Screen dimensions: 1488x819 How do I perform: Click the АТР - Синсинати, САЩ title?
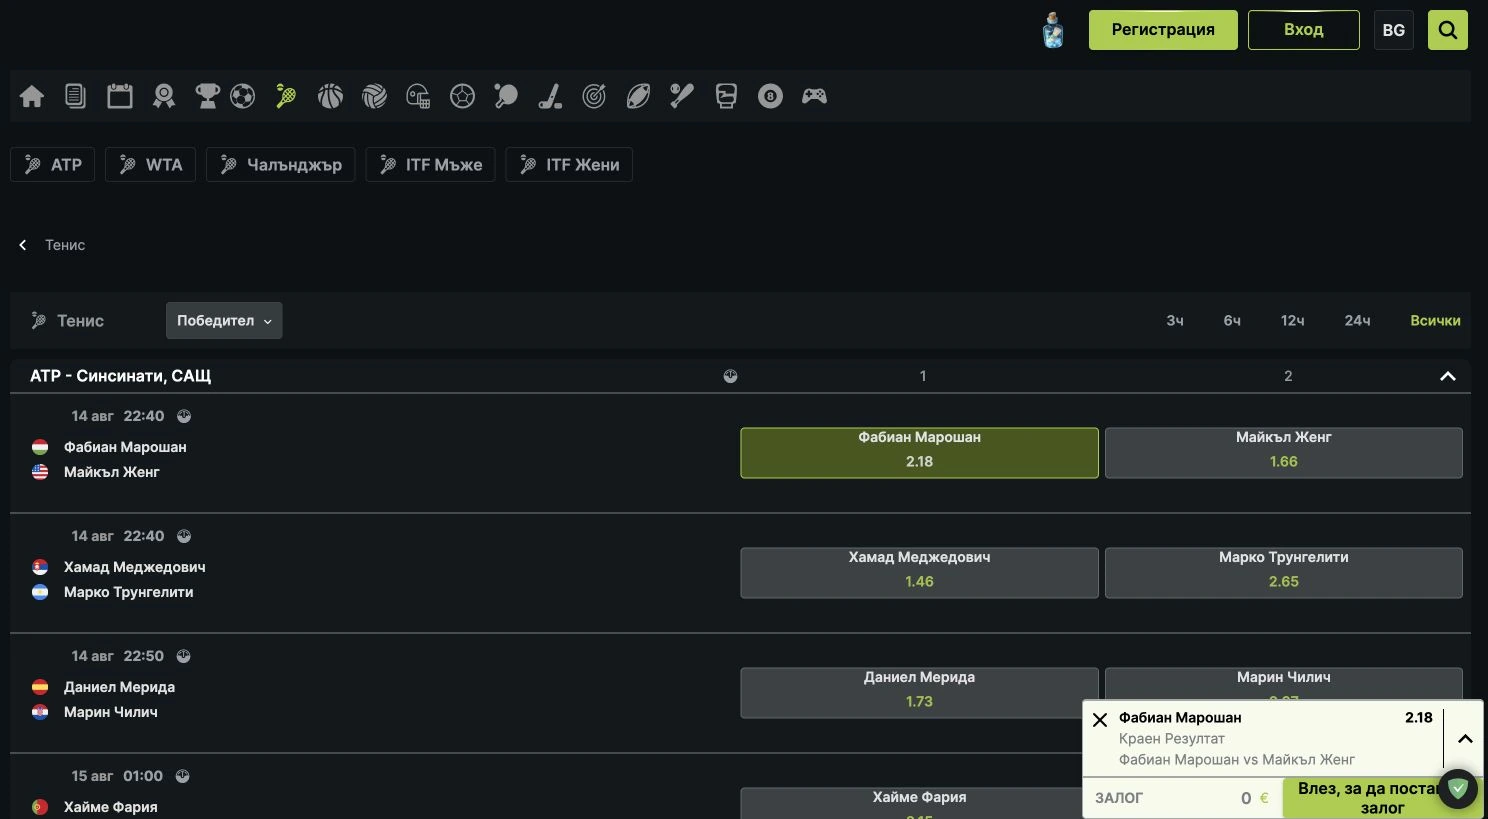click(121, 376)
